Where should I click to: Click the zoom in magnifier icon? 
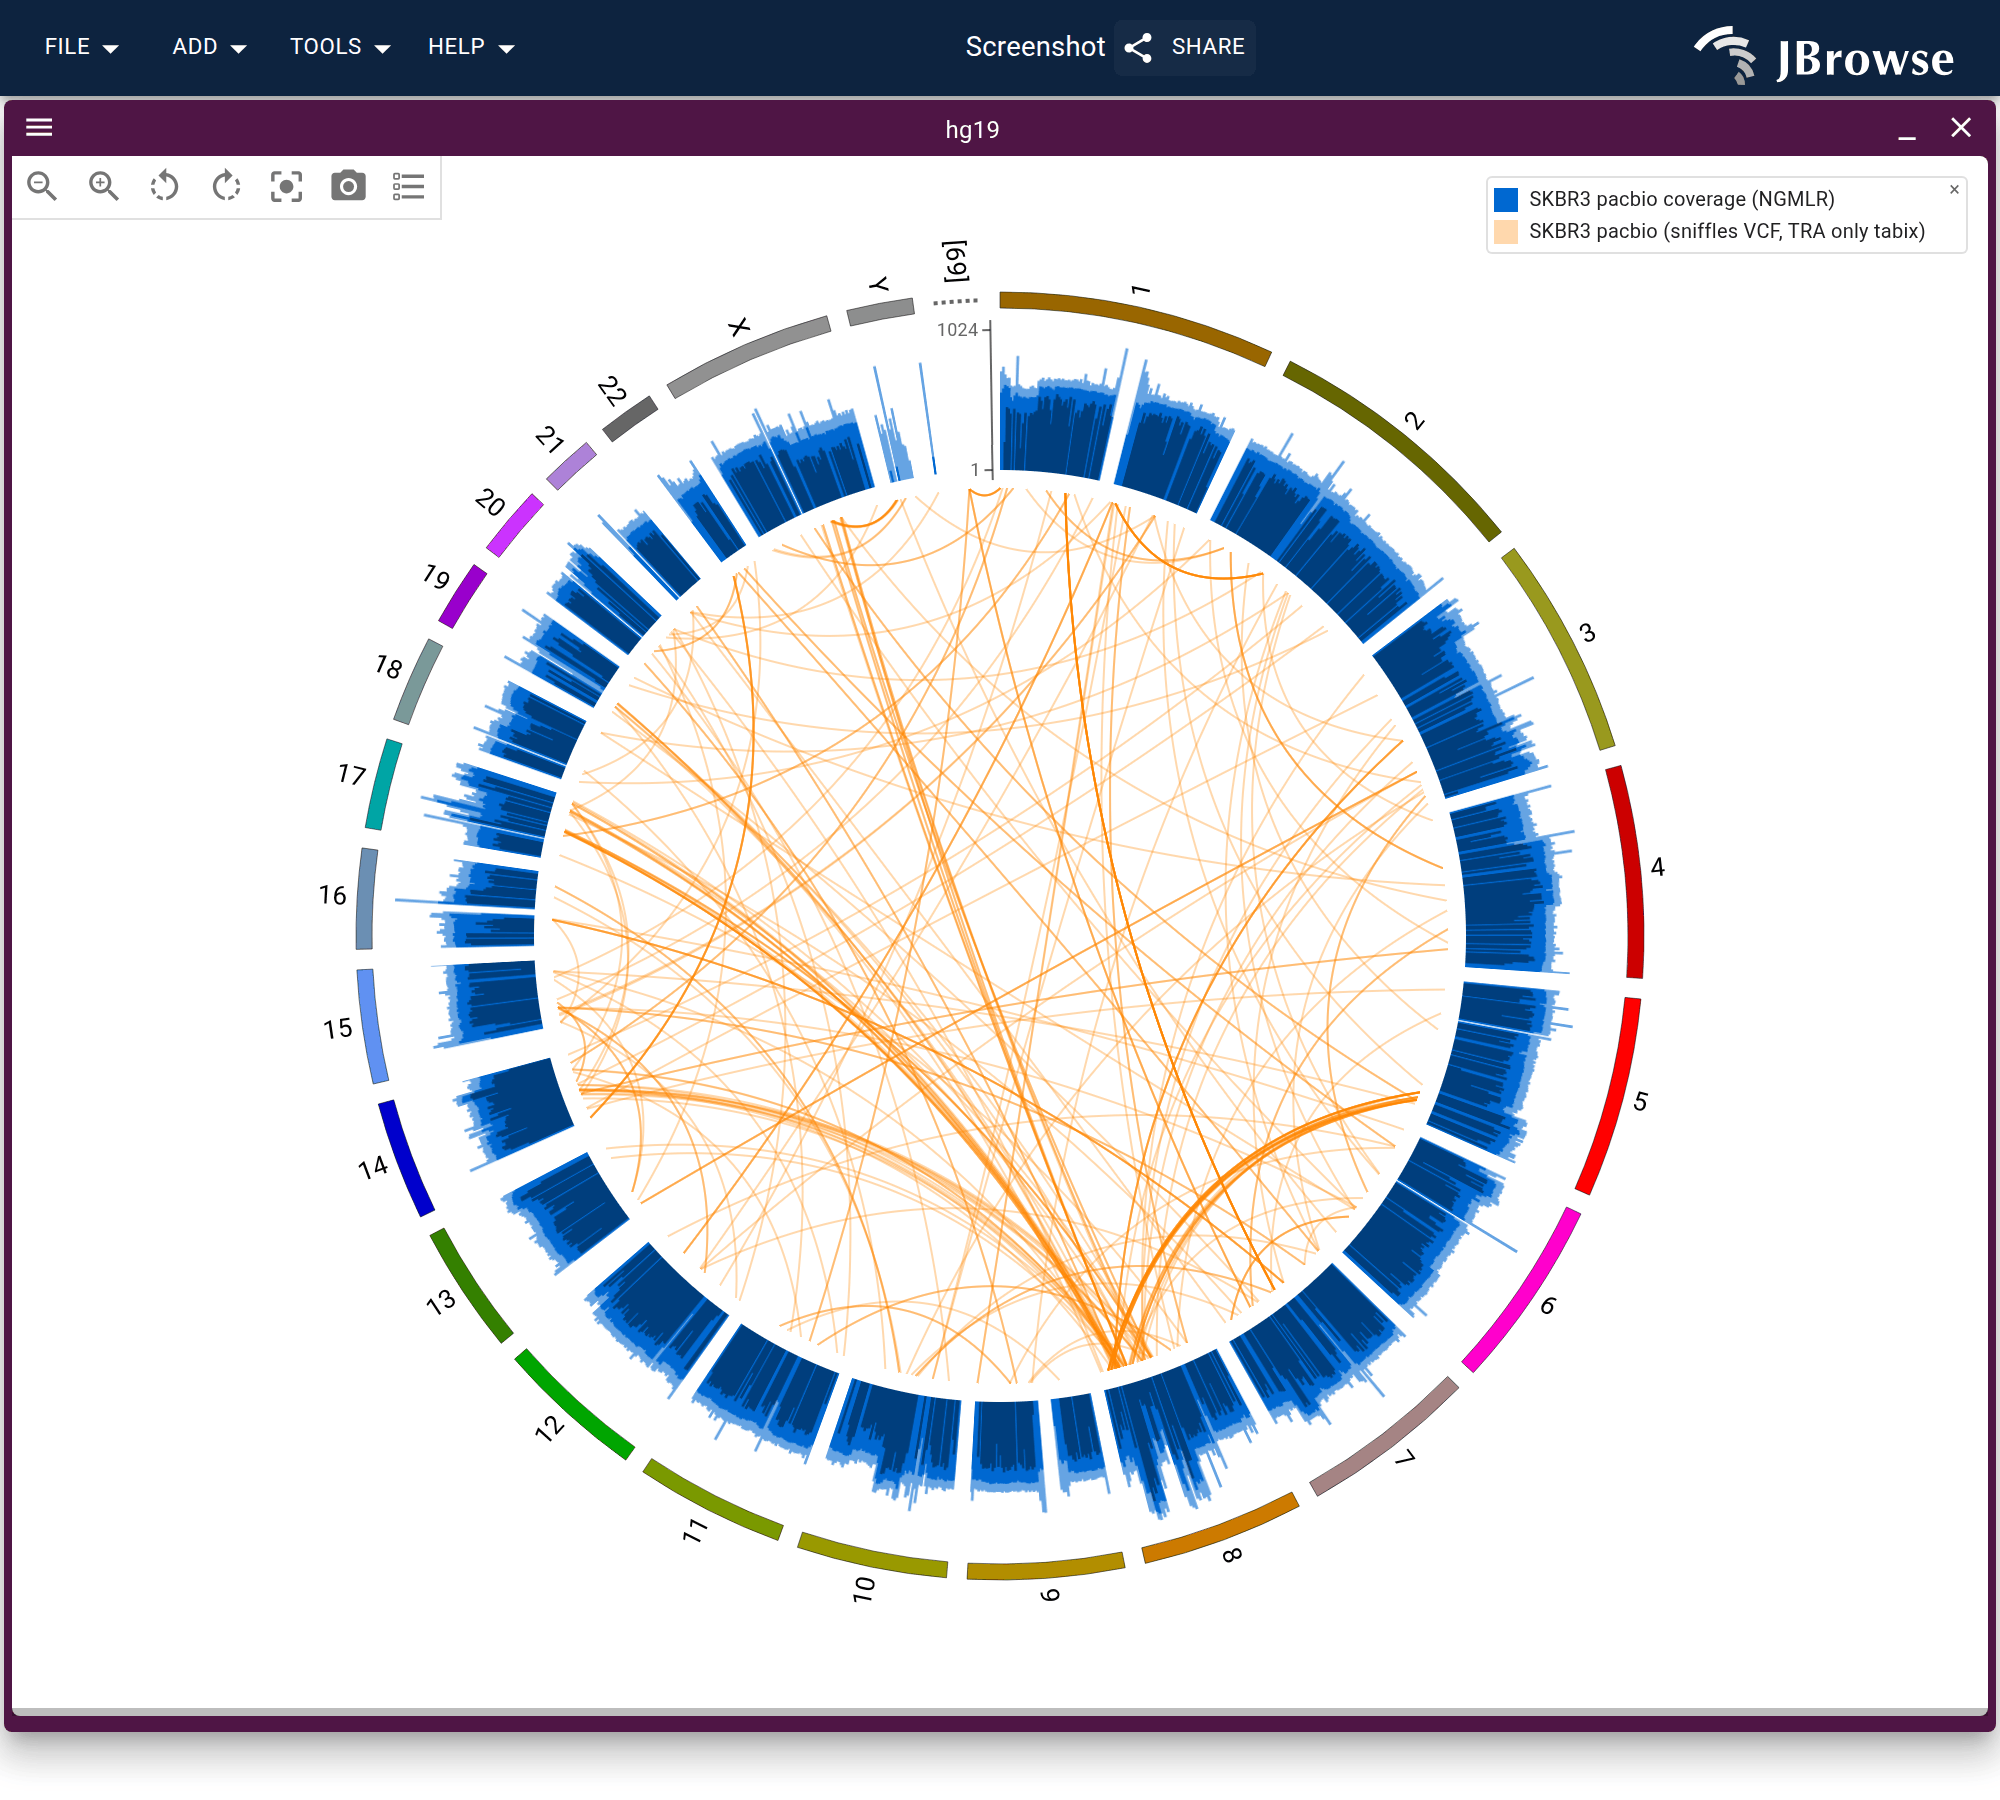pos(104,186)
